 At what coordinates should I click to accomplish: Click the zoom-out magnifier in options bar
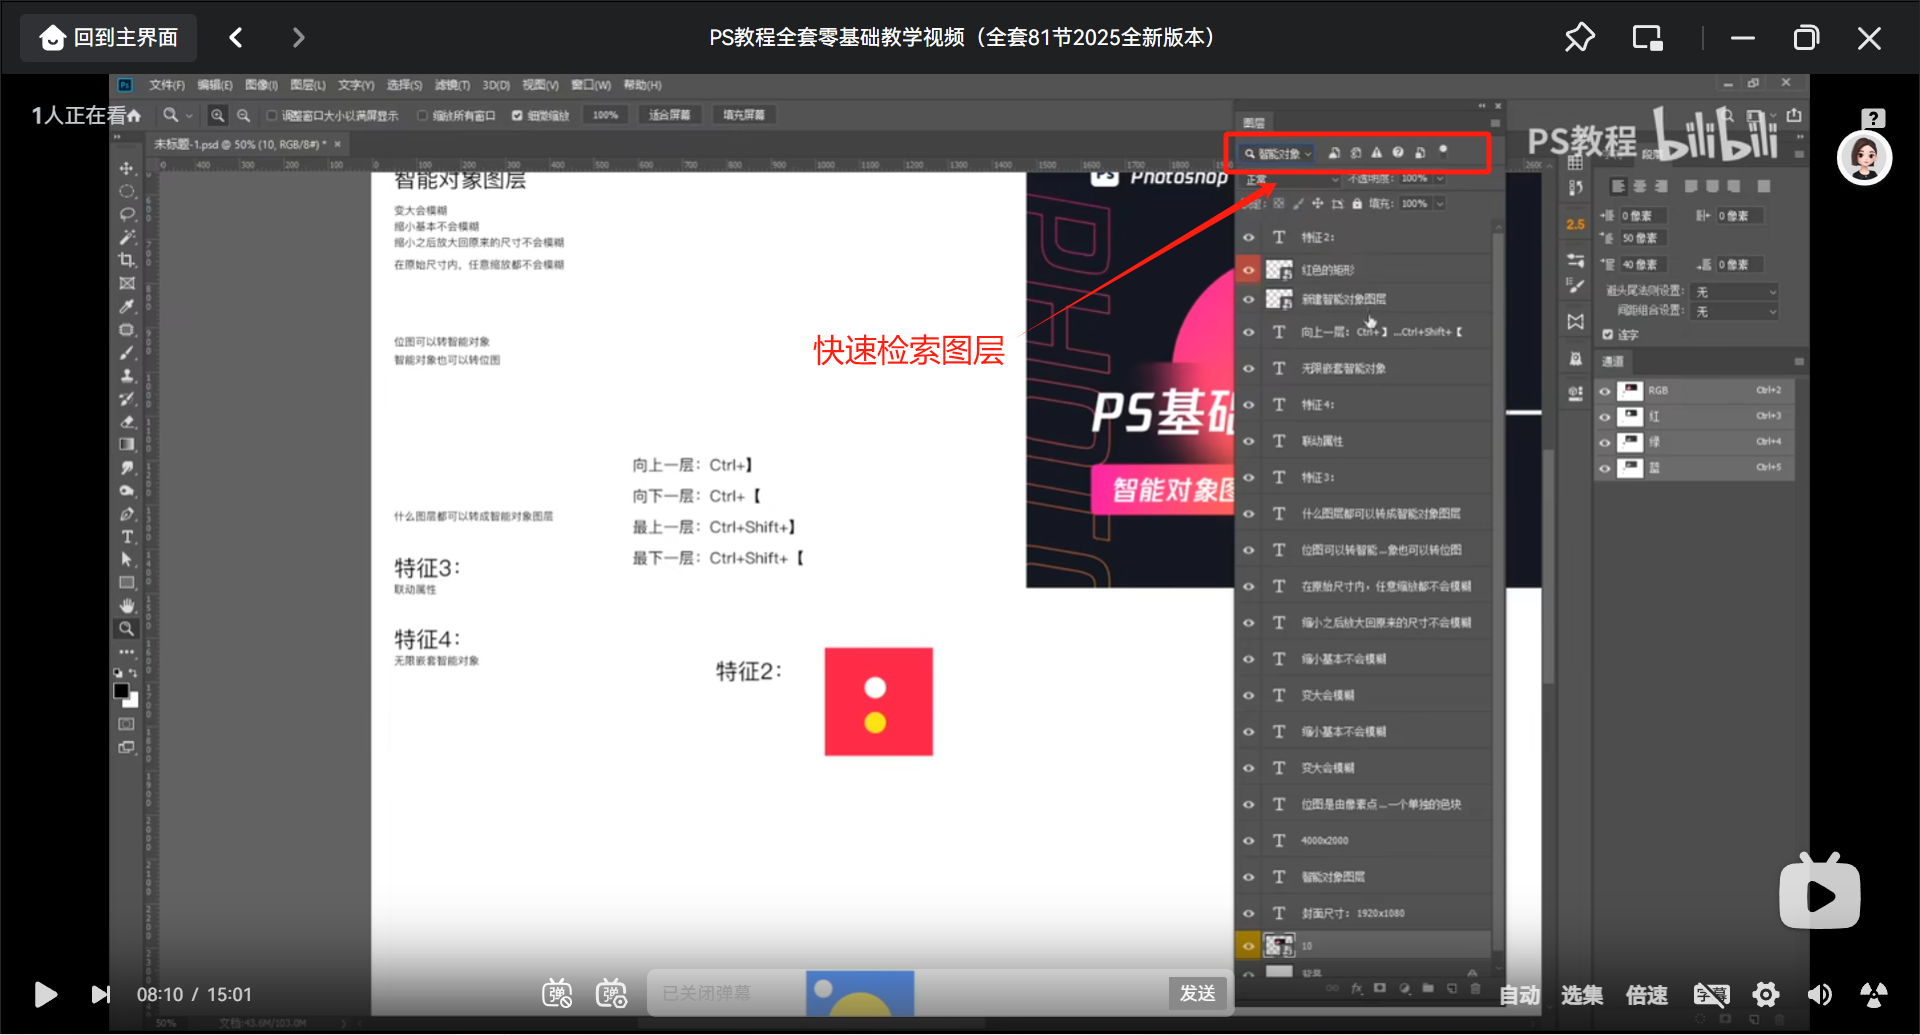coord(243,115)
